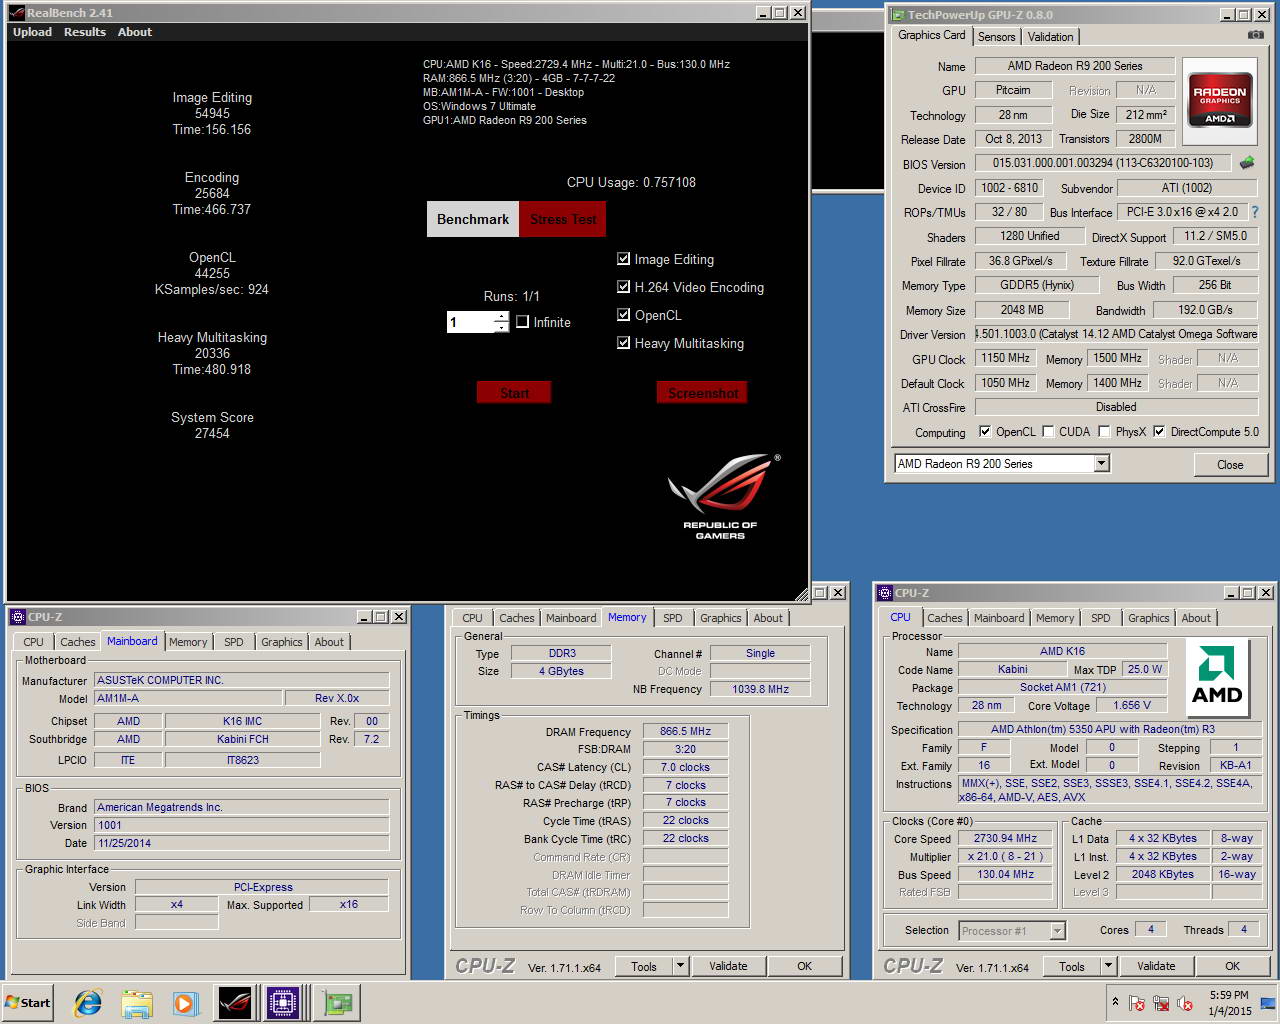This screenshot has height=1024, width=1280.
Task: Toggle GPU-Z Computing OpenCL checkbox
Action: [x=985, y=432]
